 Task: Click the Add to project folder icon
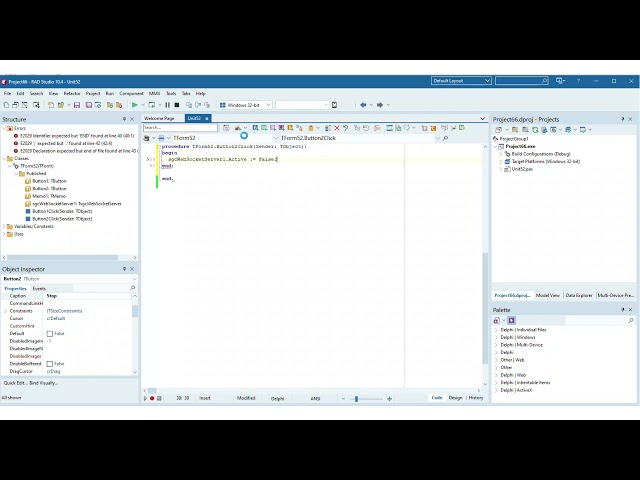[110, 105]
